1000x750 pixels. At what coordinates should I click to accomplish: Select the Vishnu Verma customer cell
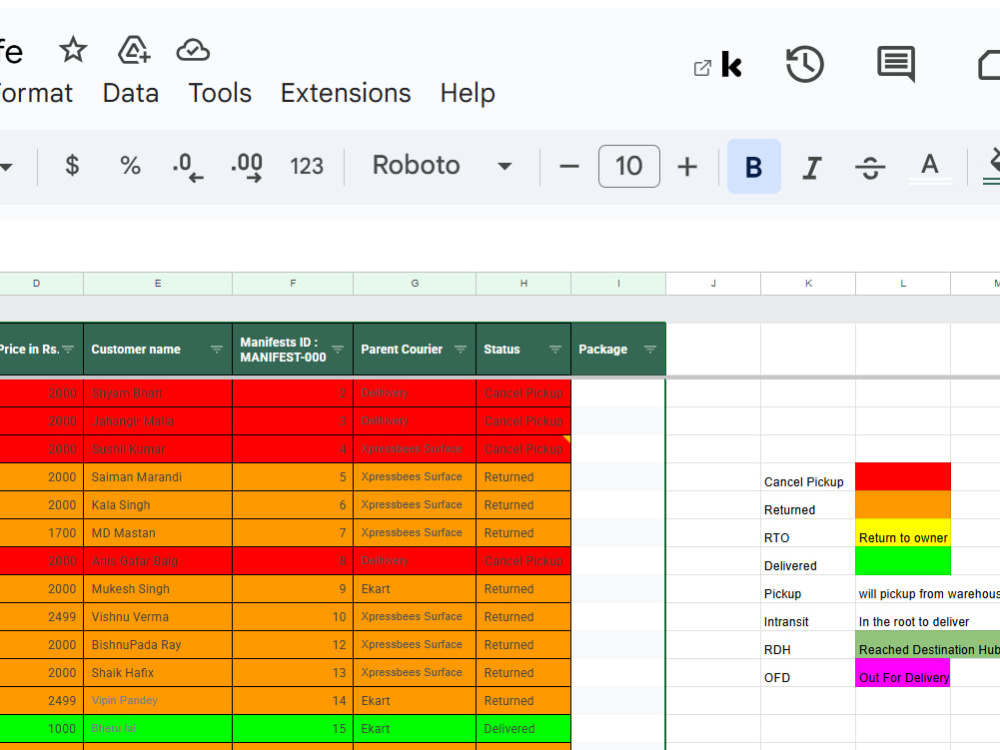(x=158, y=617)
